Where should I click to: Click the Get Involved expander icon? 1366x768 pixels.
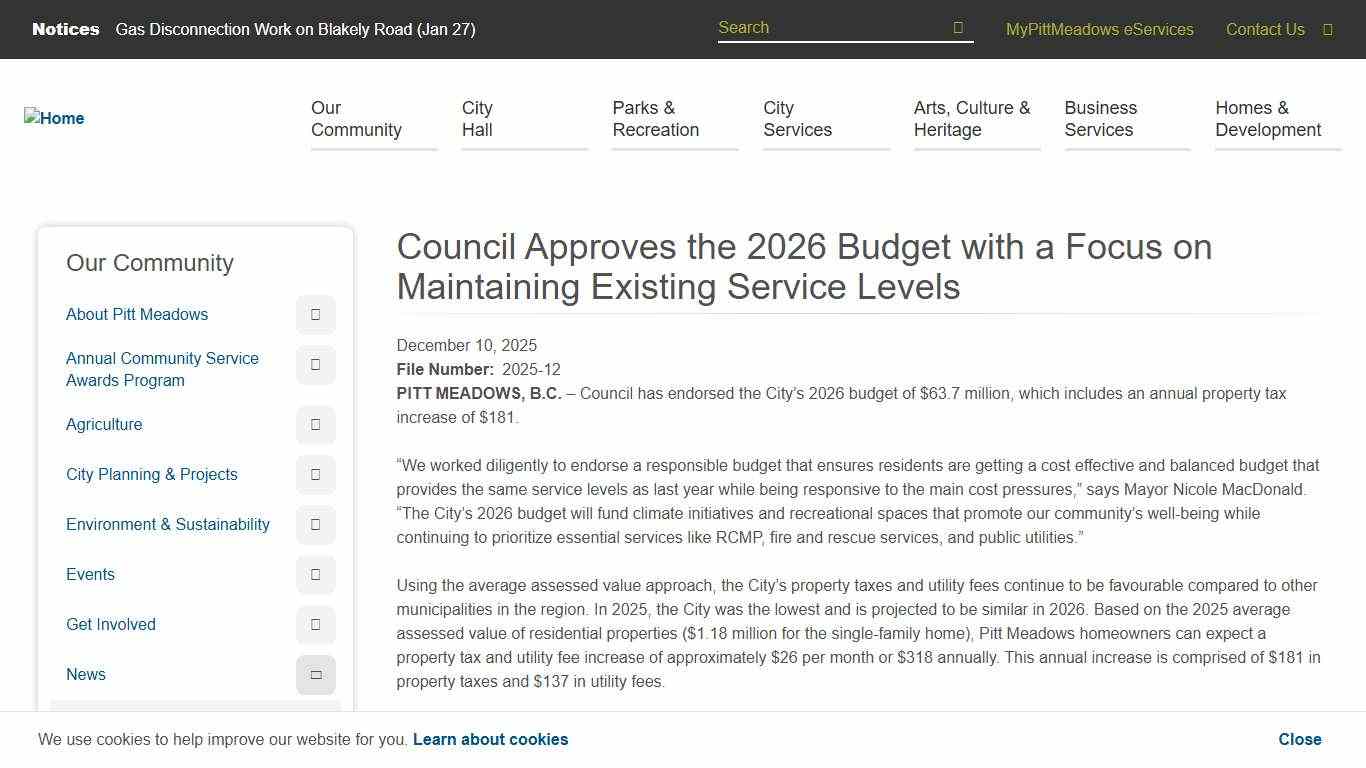[315, 624]
